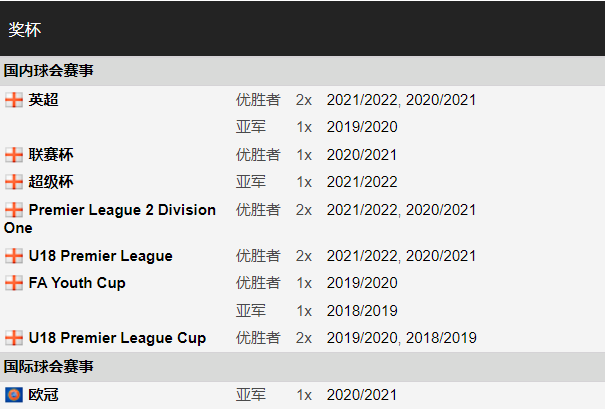Click the flag icon for U18 Premier League Cup
Image resolution: width=605 pixels, height=416 pixels.
click(14, 338)
